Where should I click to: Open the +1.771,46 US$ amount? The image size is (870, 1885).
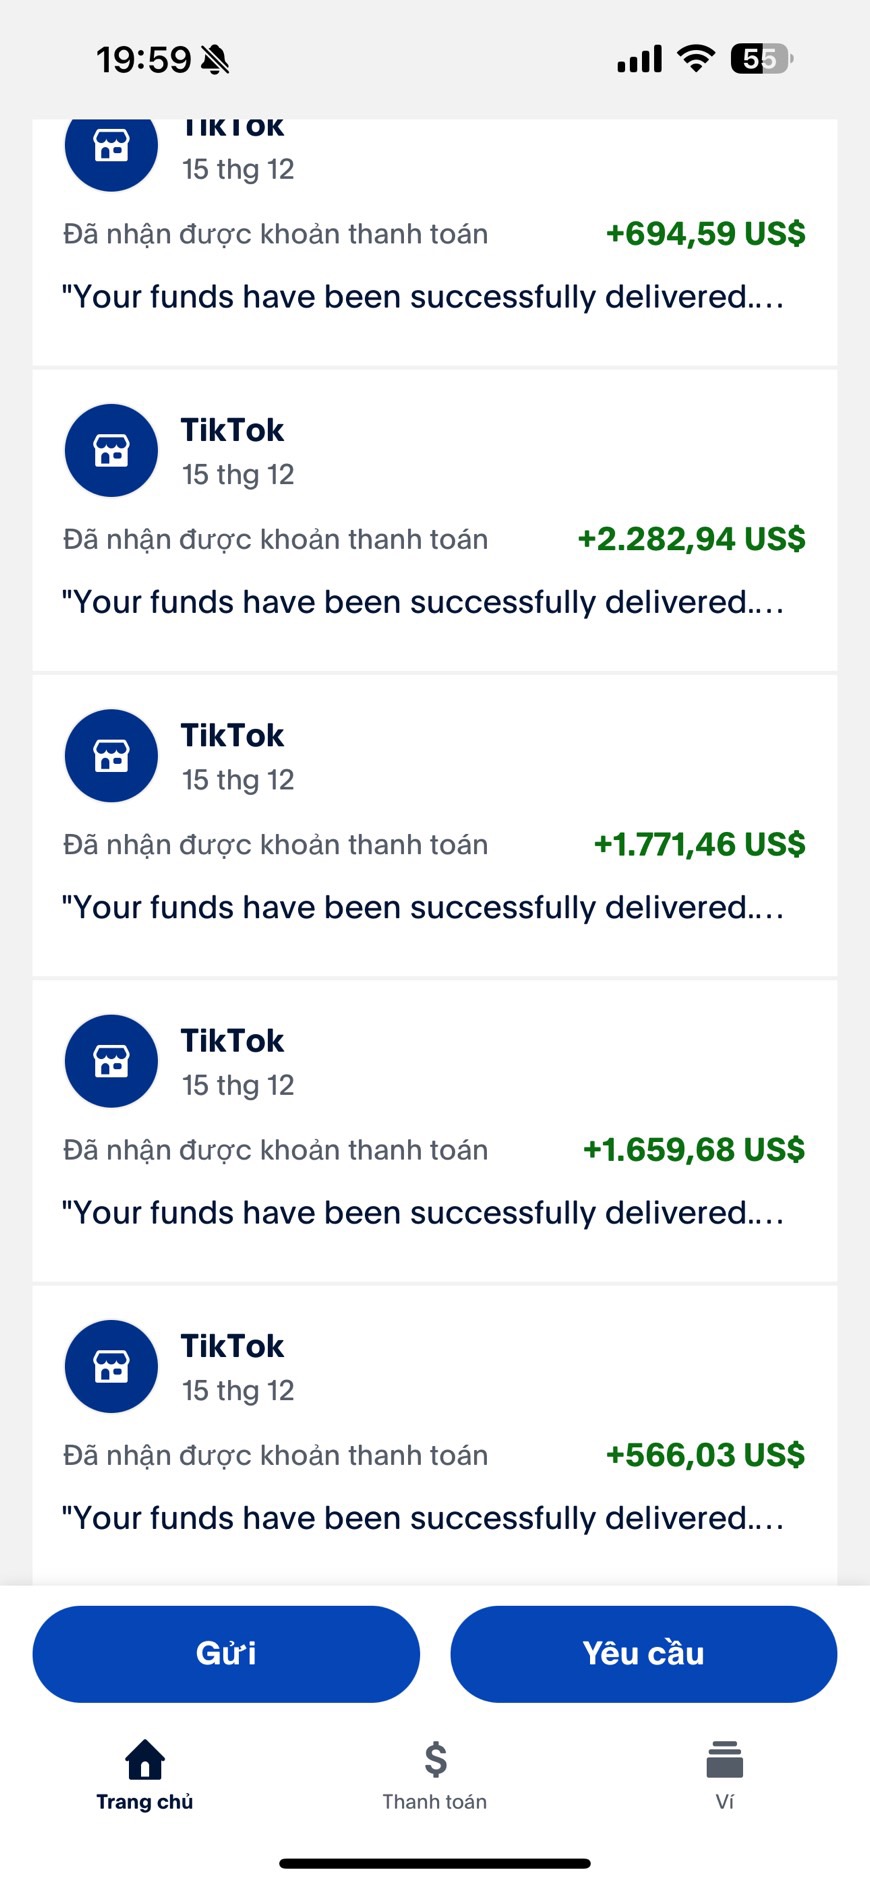click(699, 844)
